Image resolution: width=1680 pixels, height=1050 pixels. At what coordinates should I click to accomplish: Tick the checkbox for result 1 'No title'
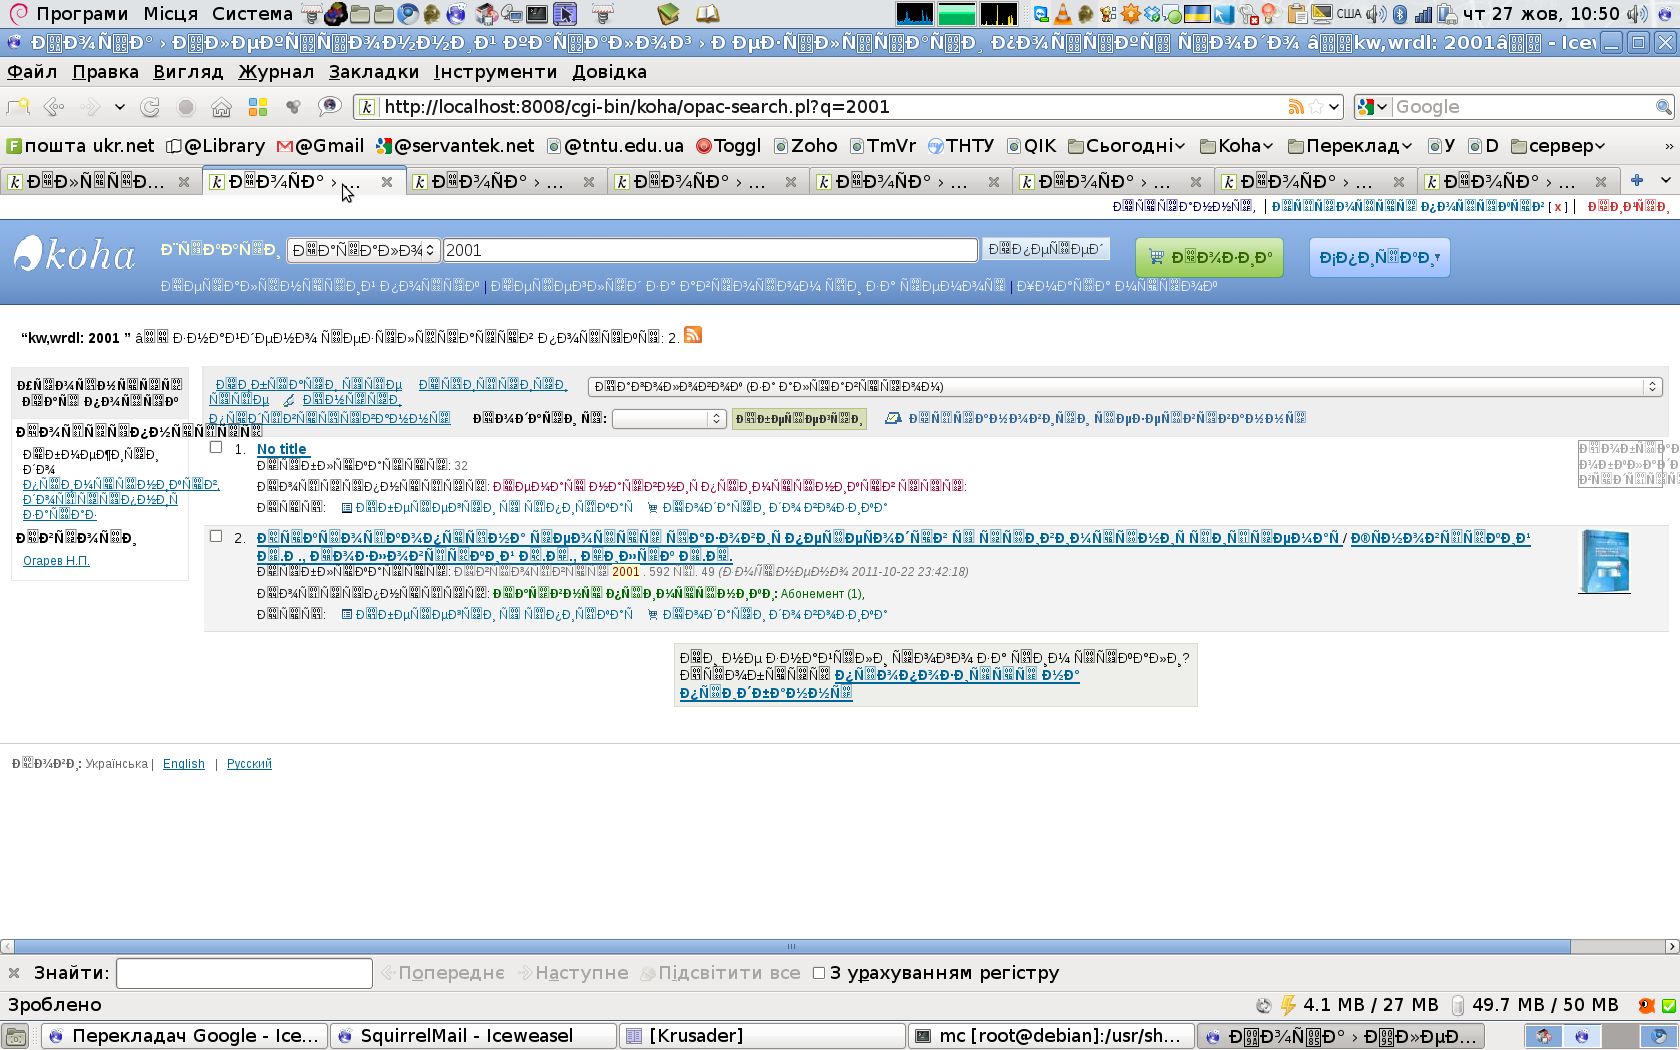(x=216, y=448)
